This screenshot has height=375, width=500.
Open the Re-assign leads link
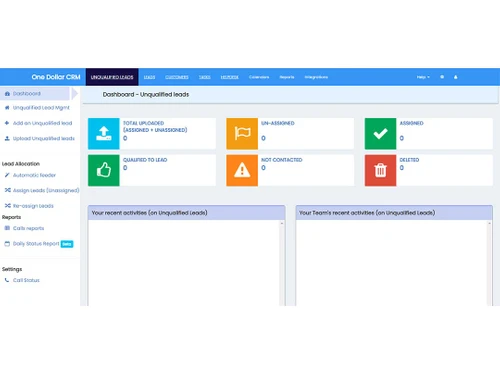33,206
